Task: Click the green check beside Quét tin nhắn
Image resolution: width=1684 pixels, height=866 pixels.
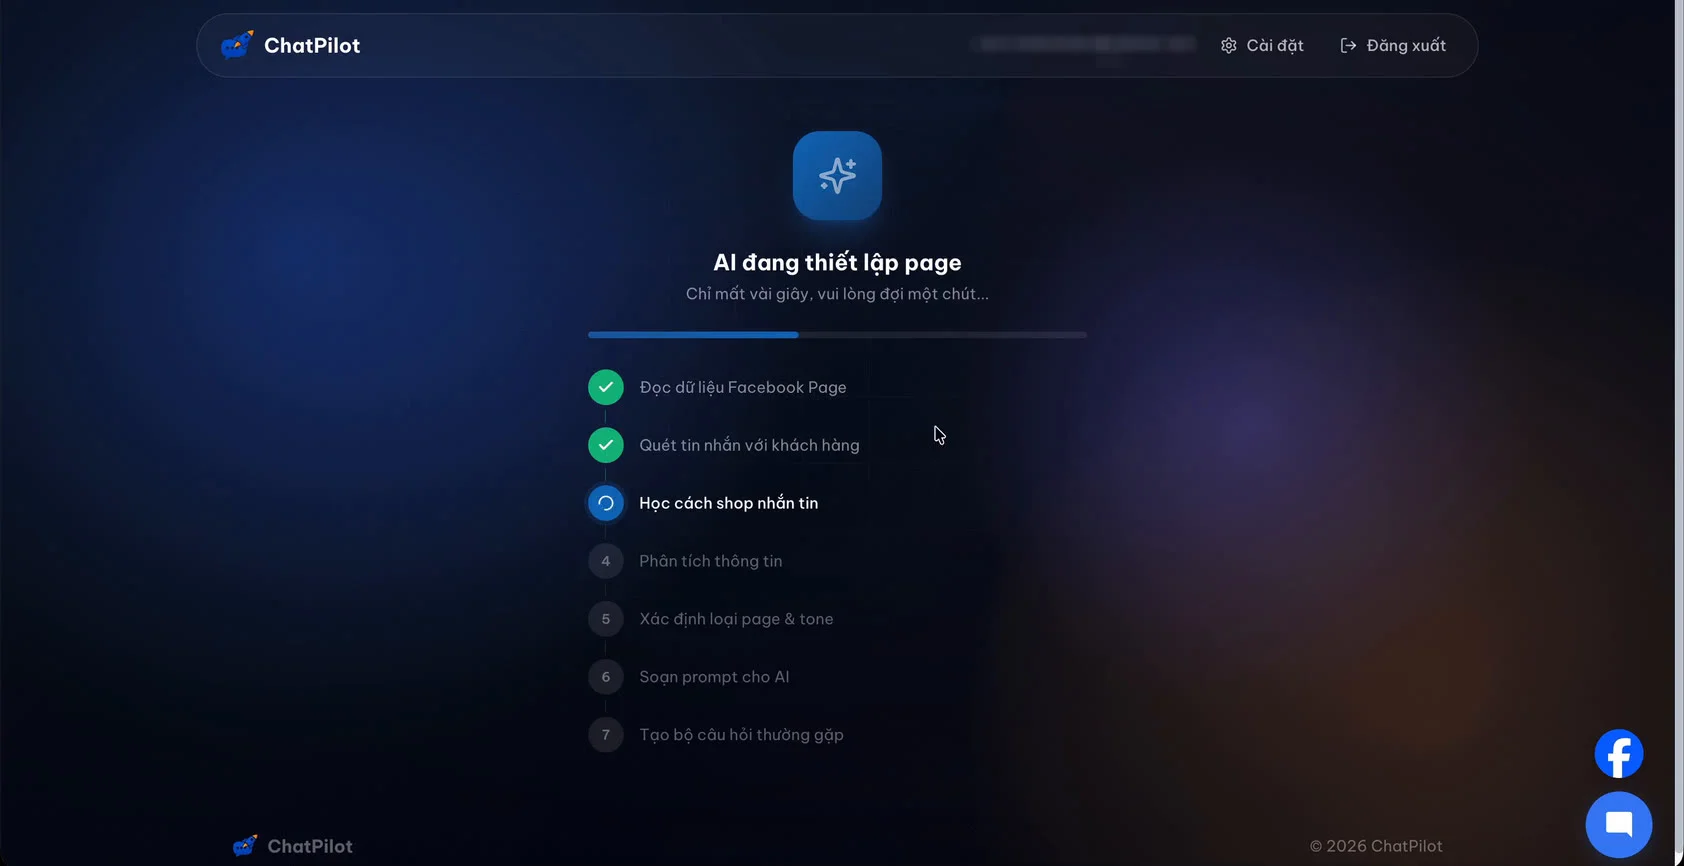Action: pos(606,445)
